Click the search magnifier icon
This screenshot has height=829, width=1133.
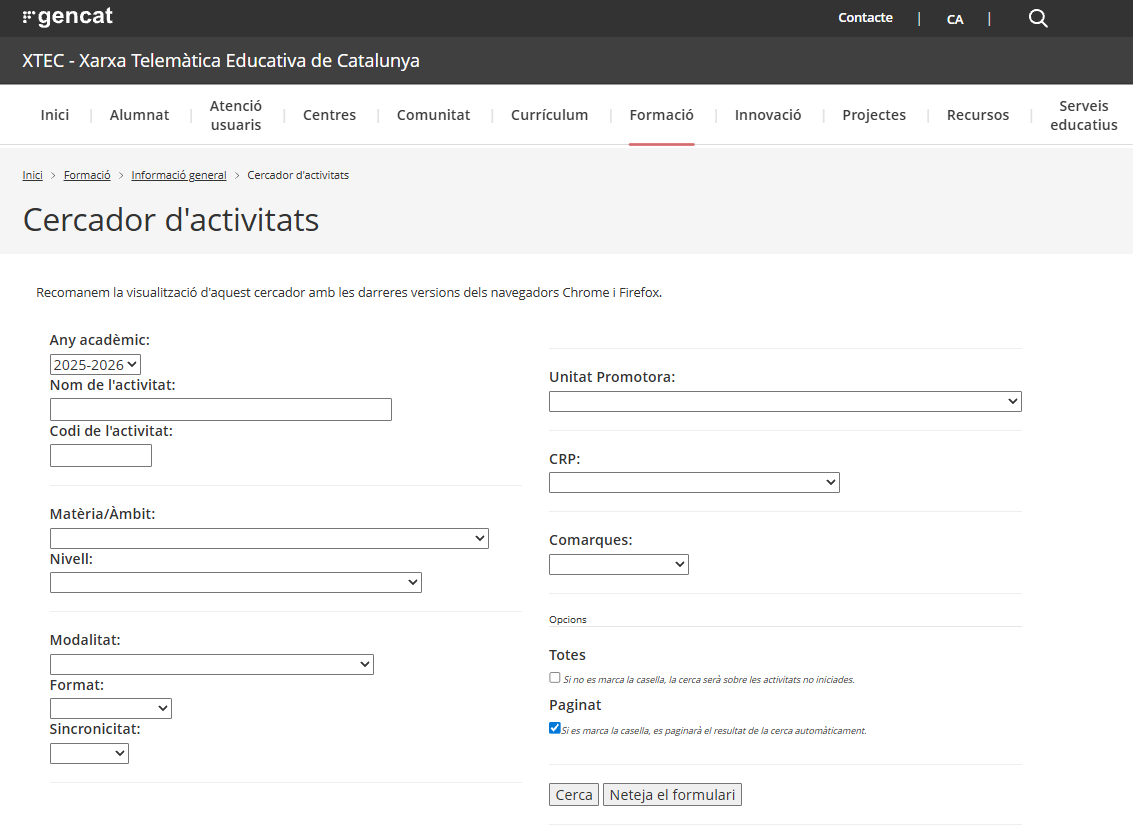tap(1038, 18)
